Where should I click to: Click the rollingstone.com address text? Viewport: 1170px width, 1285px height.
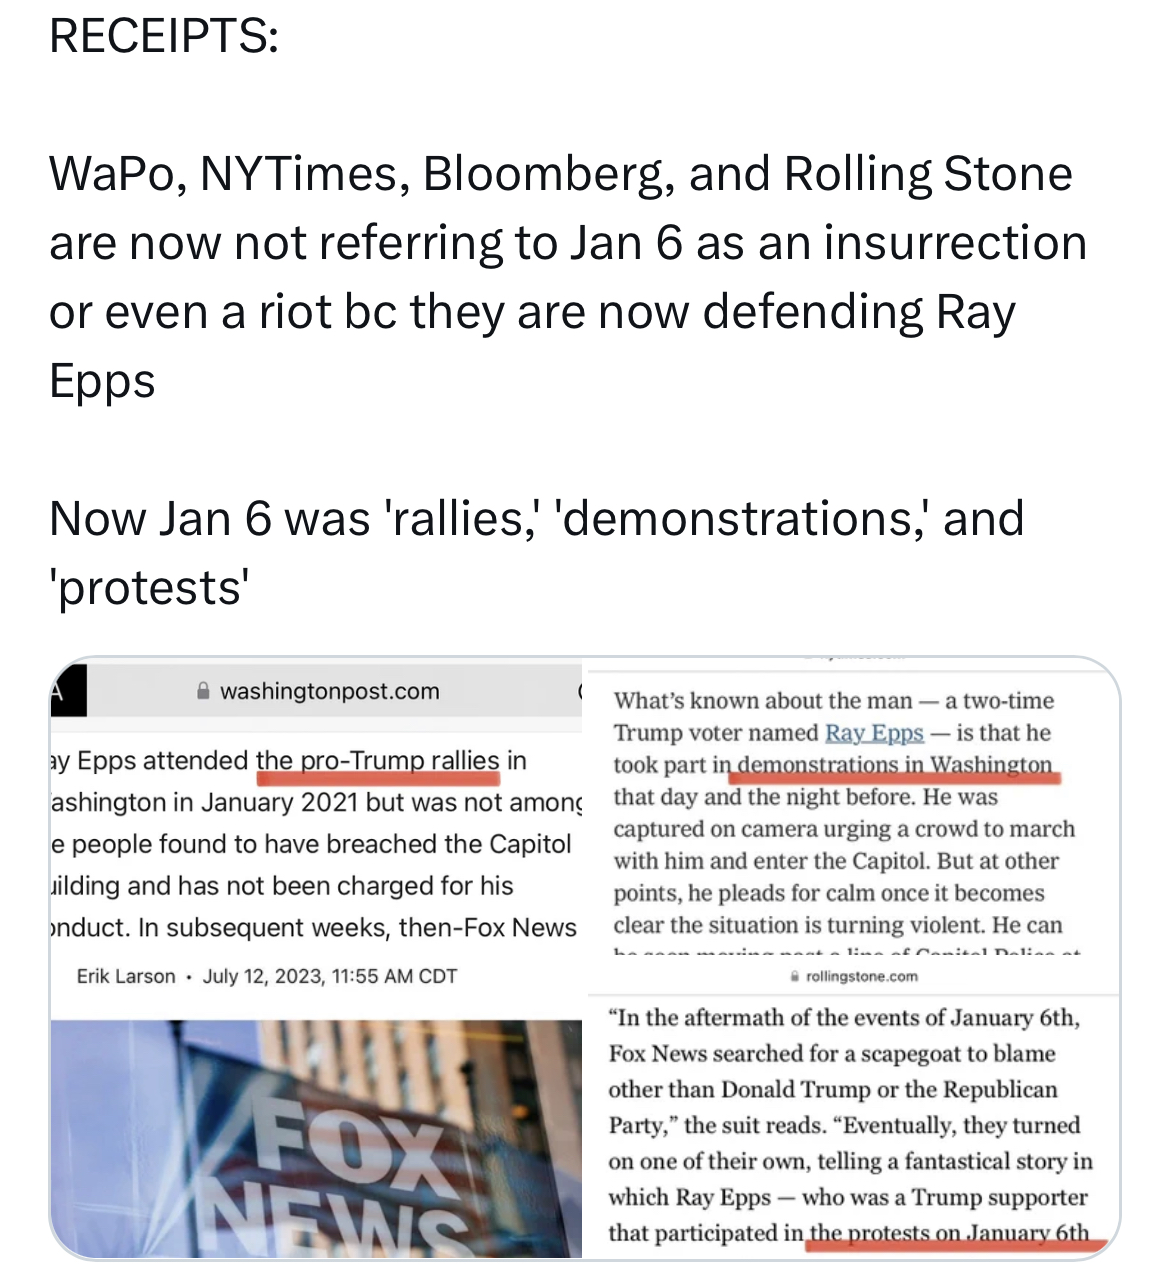[861, 976]
